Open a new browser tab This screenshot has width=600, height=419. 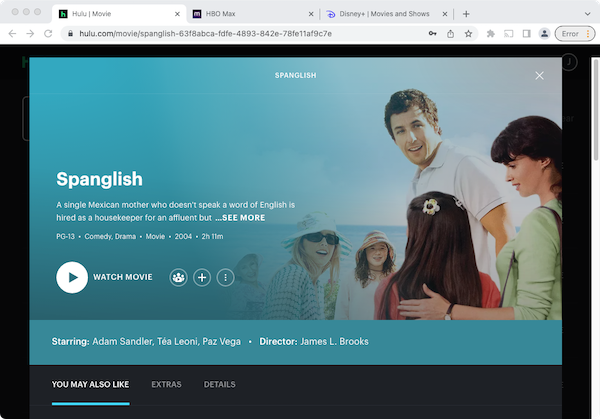click(466, 14)
